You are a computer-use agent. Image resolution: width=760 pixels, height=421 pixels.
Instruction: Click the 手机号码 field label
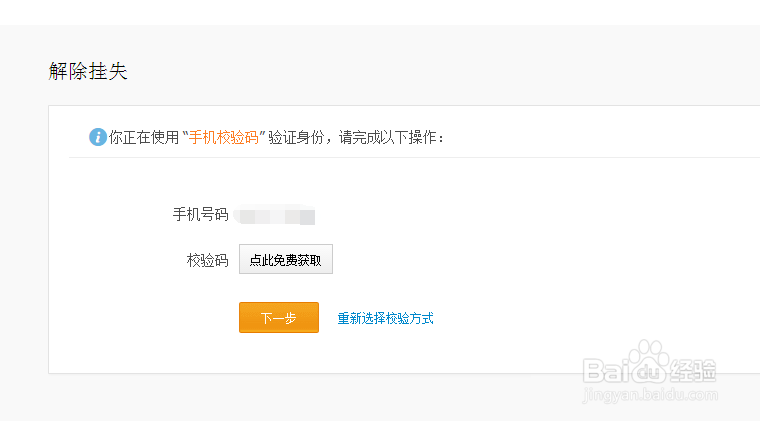point(200,215)
